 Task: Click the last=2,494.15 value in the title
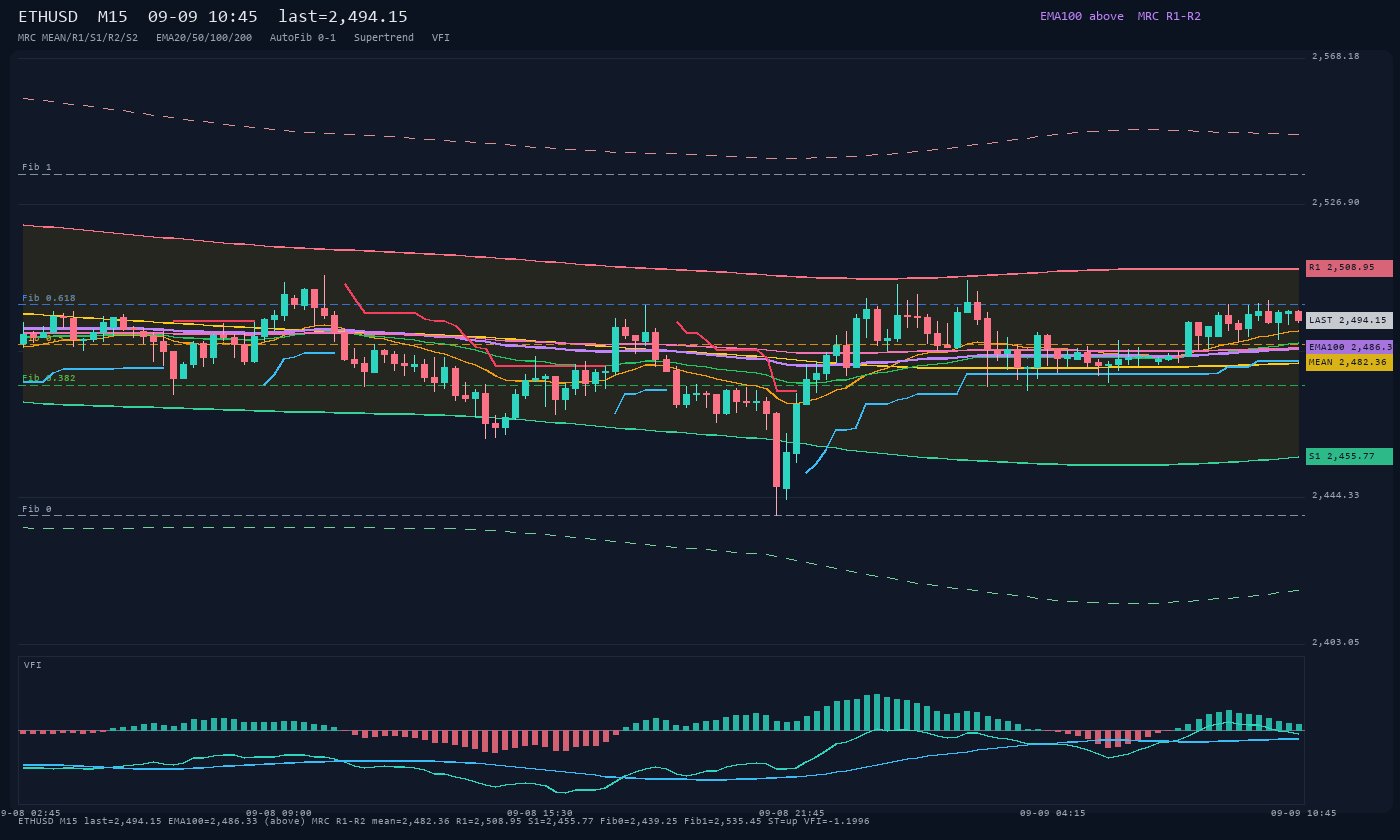coord(343,17)
